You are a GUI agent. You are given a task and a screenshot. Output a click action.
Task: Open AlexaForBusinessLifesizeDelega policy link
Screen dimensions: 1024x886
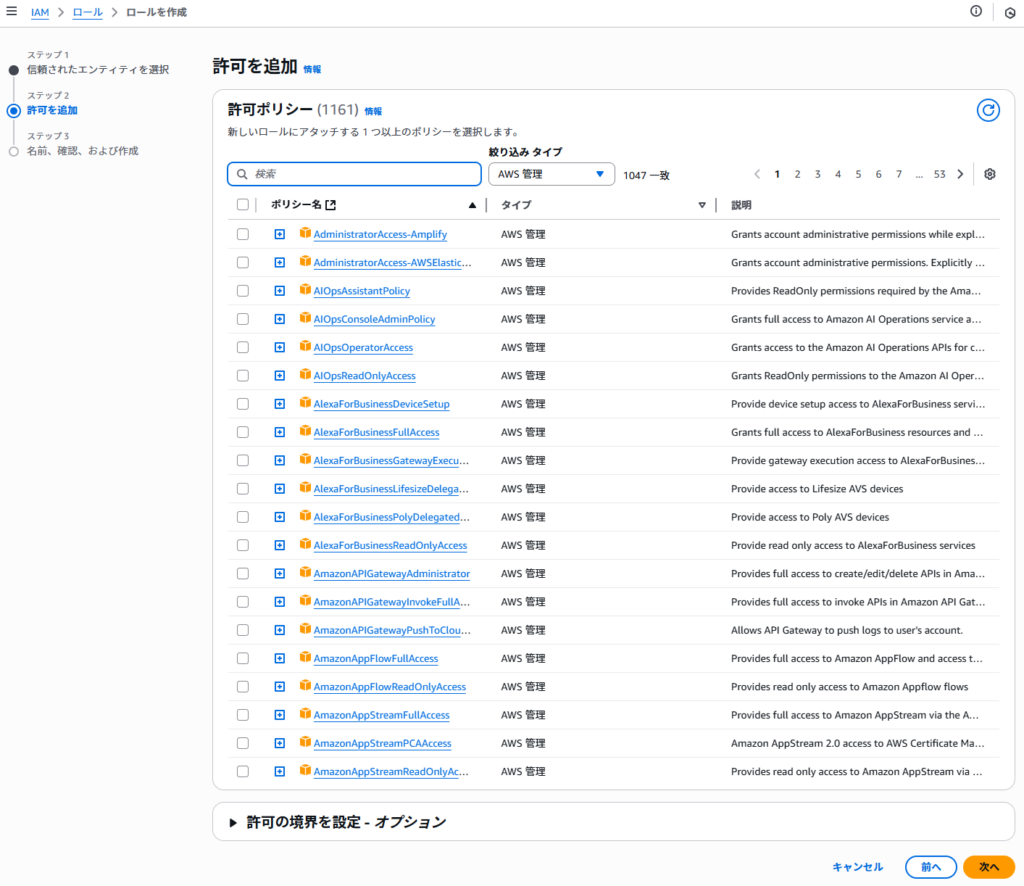pyautogui.click(x=391, y=489)
